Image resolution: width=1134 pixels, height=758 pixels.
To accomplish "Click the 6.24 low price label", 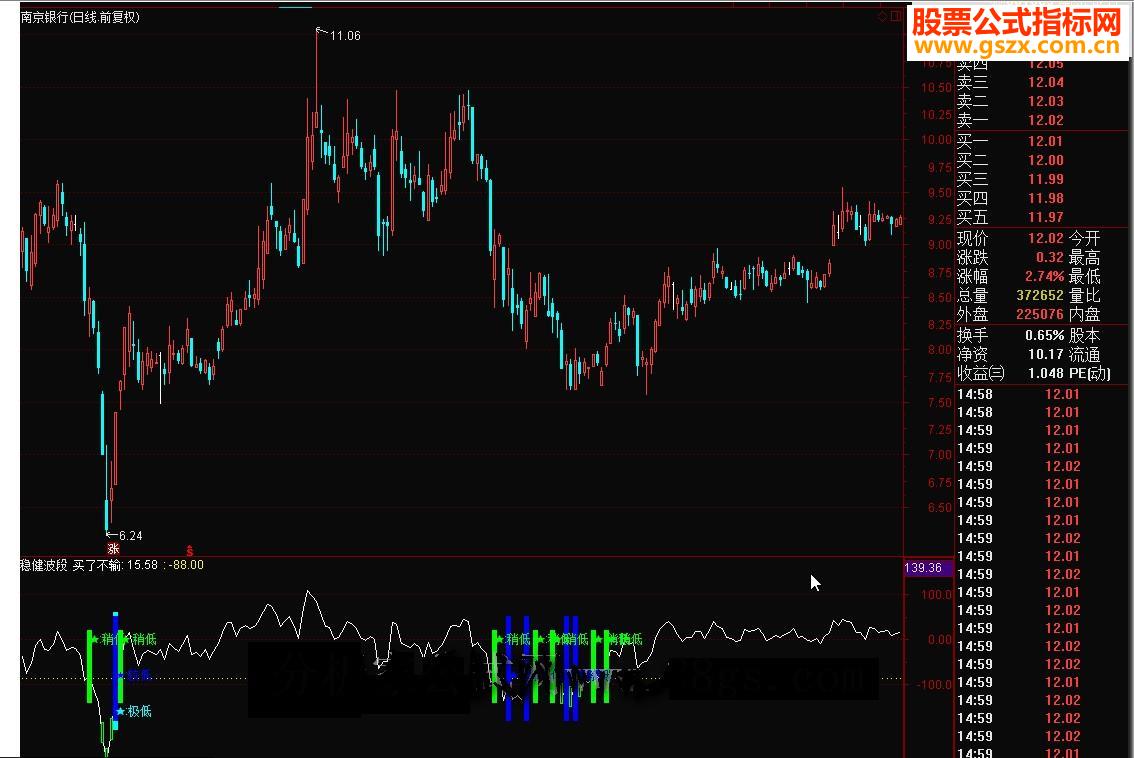I will (130, 536).
